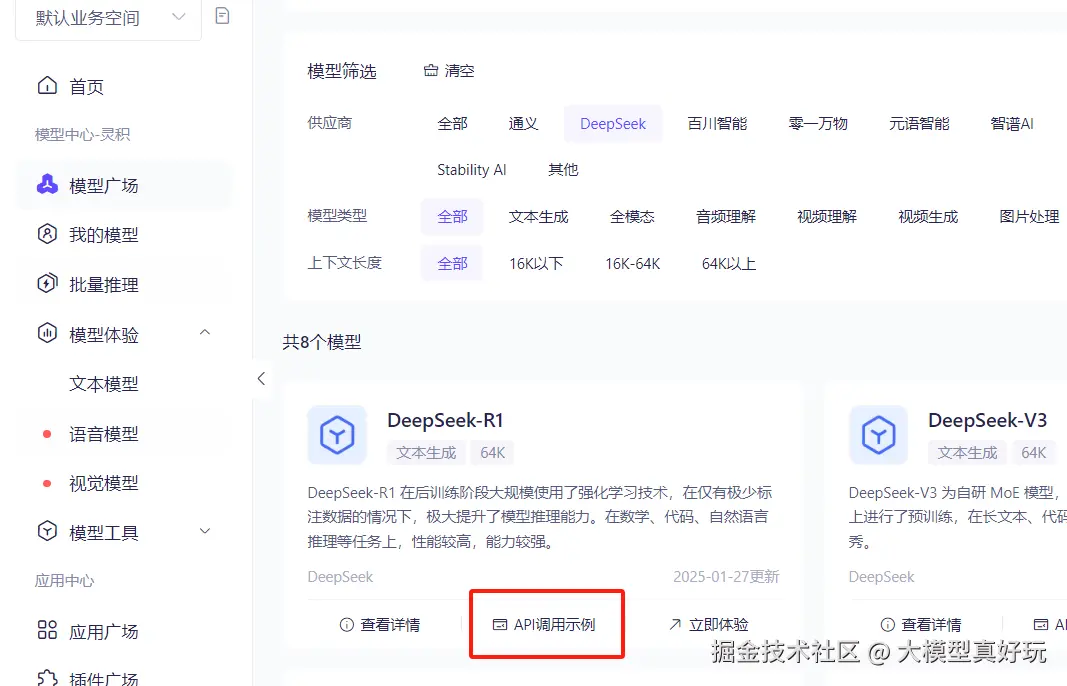Click the 模型体验 chart icon
Image resolution: width=1067 pixels, height=686 pixels.
47,333
